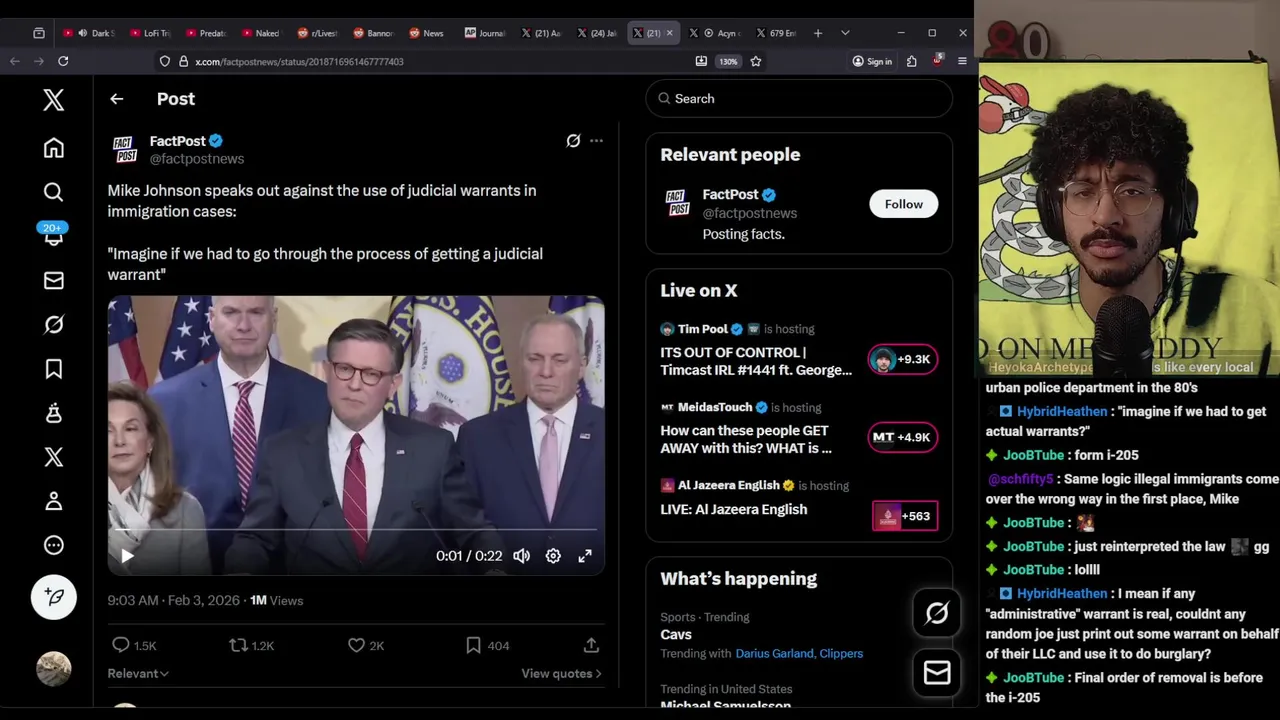Mute the video volume icon
Screen dimensions: 1280x720
[x=521, y=556]
